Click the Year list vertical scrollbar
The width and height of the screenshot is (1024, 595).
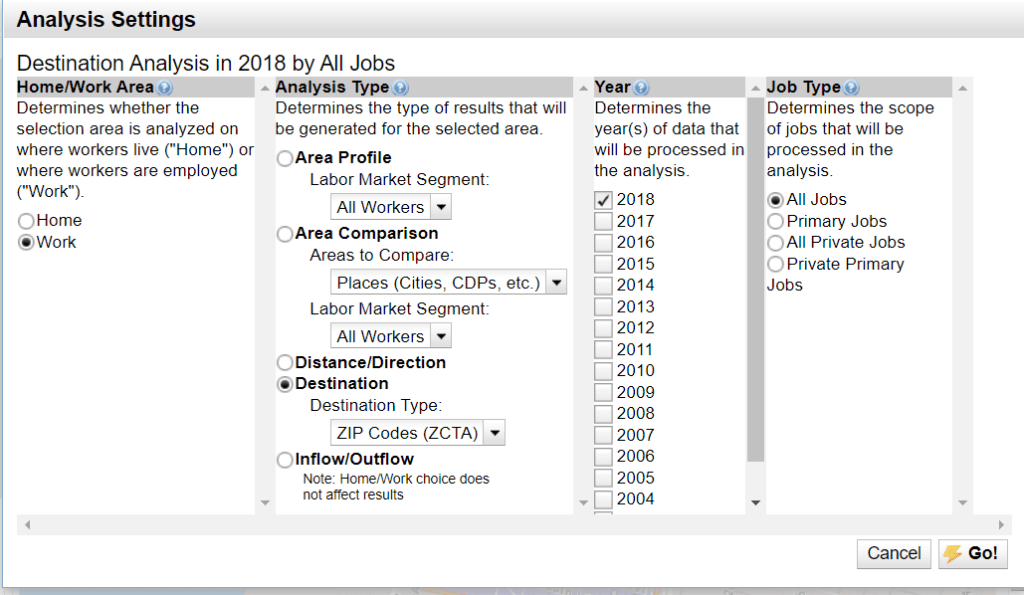tap(755, 280)
